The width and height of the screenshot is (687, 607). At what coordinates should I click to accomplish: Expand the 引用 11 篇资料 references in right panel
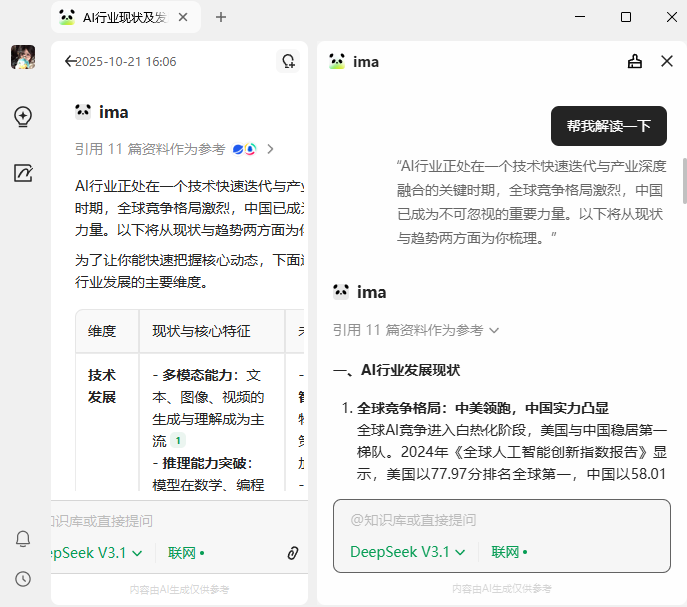click(416, 330)
